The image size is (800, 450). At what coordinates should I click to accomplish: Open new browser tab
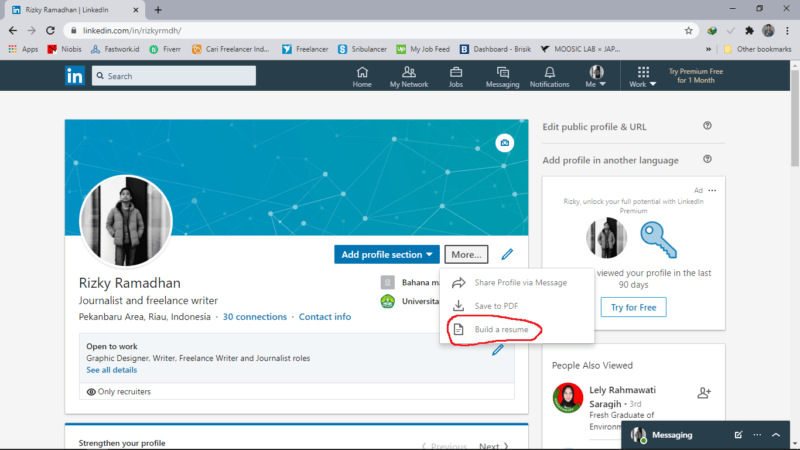pos(158,10)
